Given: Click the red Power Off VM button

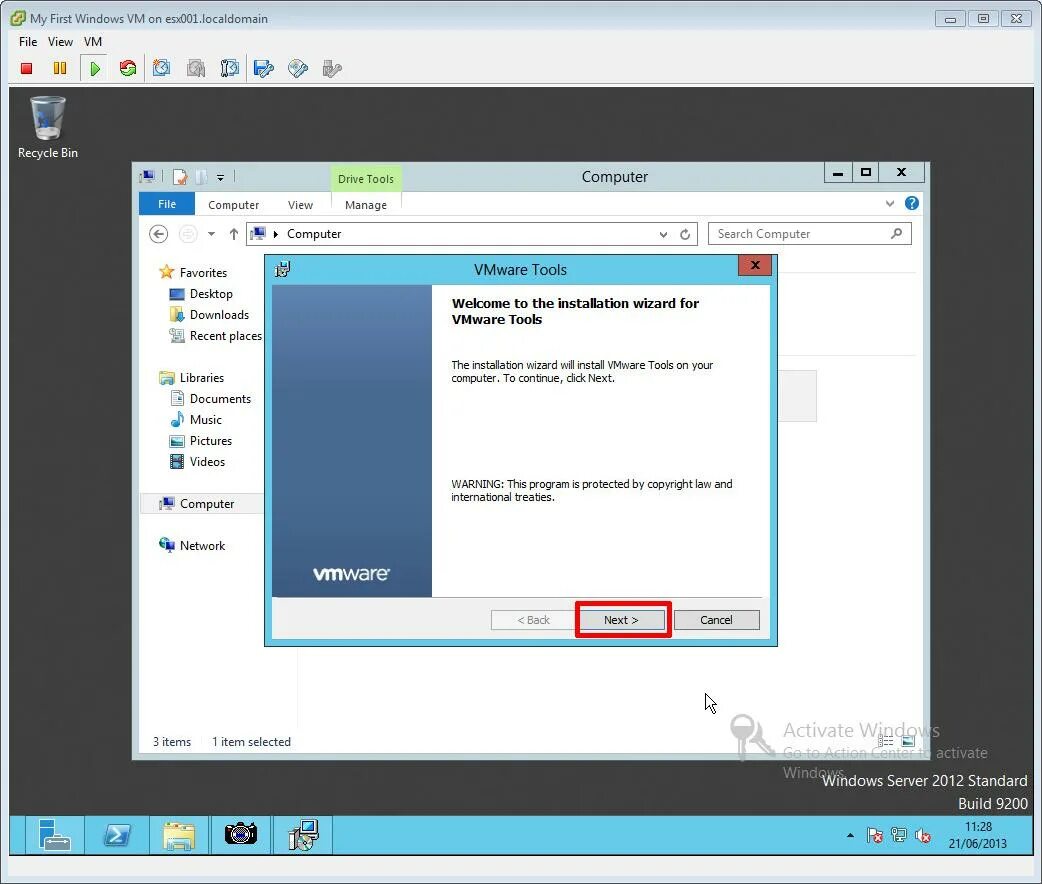Looking at the screenshot, I should click(27, 68).
